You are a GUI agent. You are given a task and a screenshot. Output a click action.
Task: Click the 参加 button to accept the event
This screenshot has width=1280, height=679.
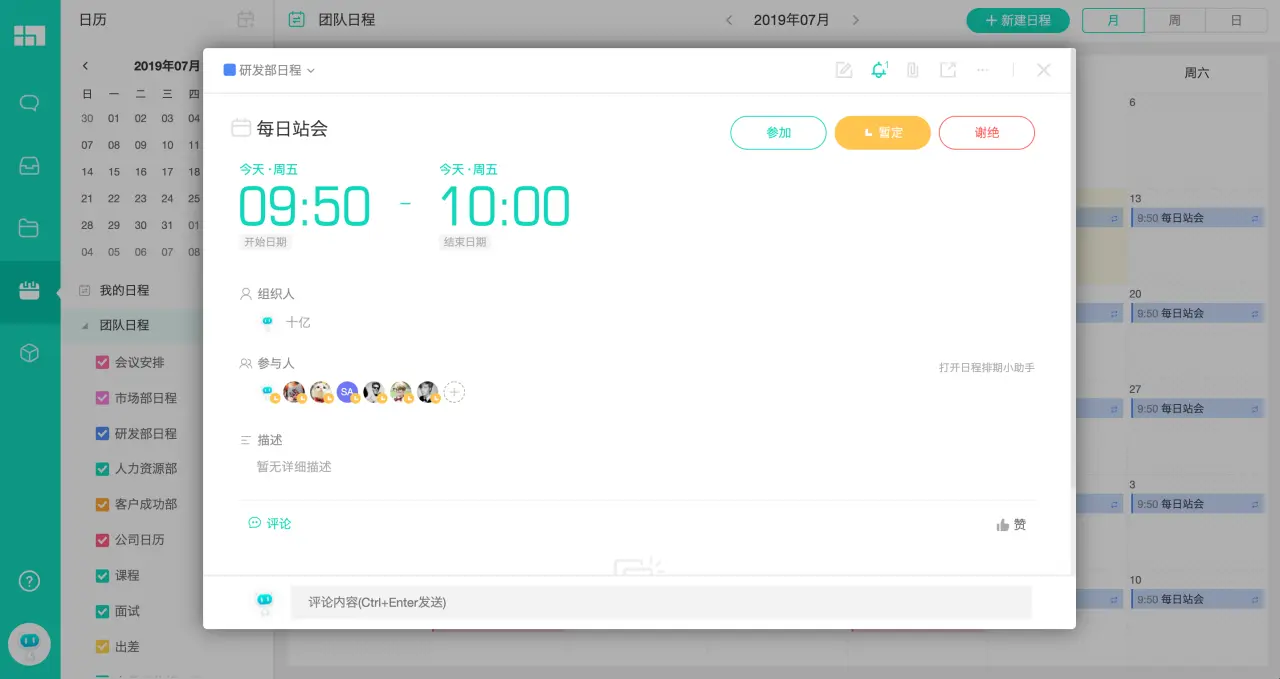pyautogui.click(x=778, y=132)
